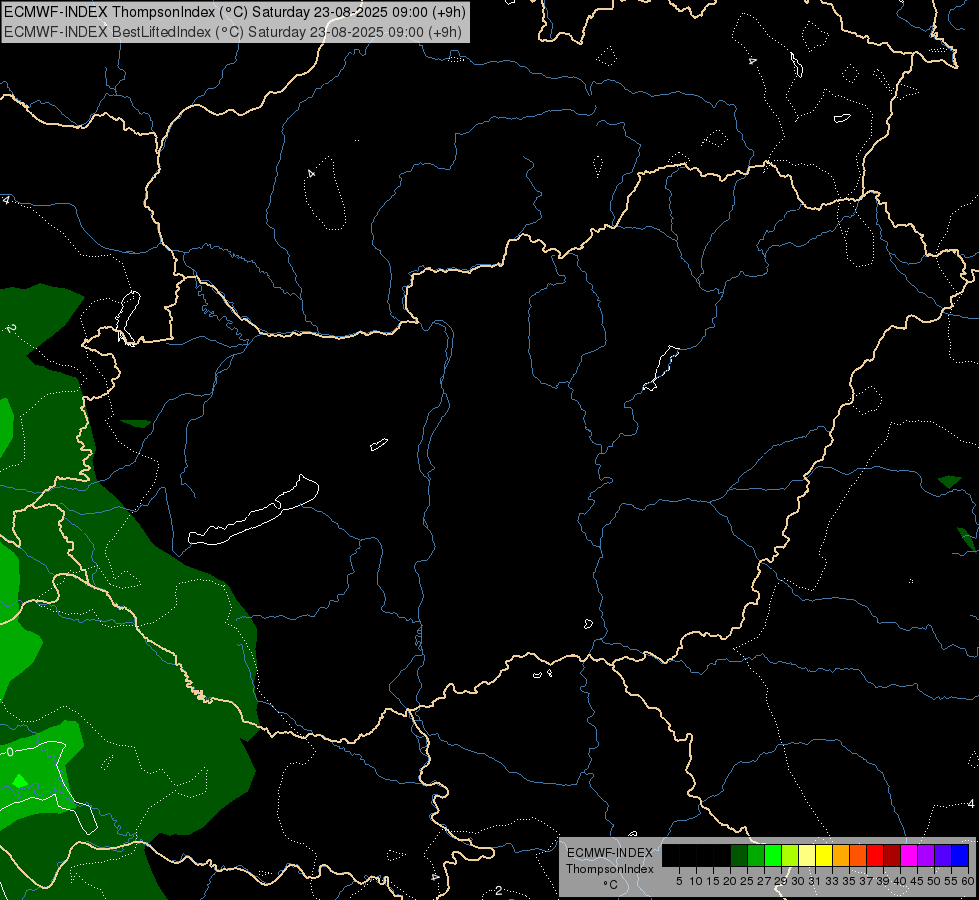Click the contour label 0 in bright green area

(10, 753)
